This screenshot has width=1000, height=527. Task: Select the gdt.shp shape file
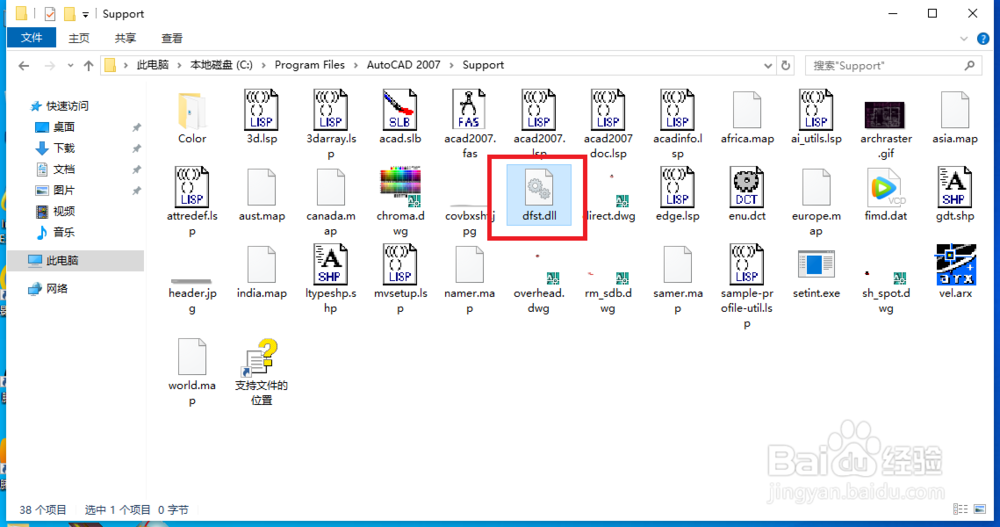[x=955, y=195]
